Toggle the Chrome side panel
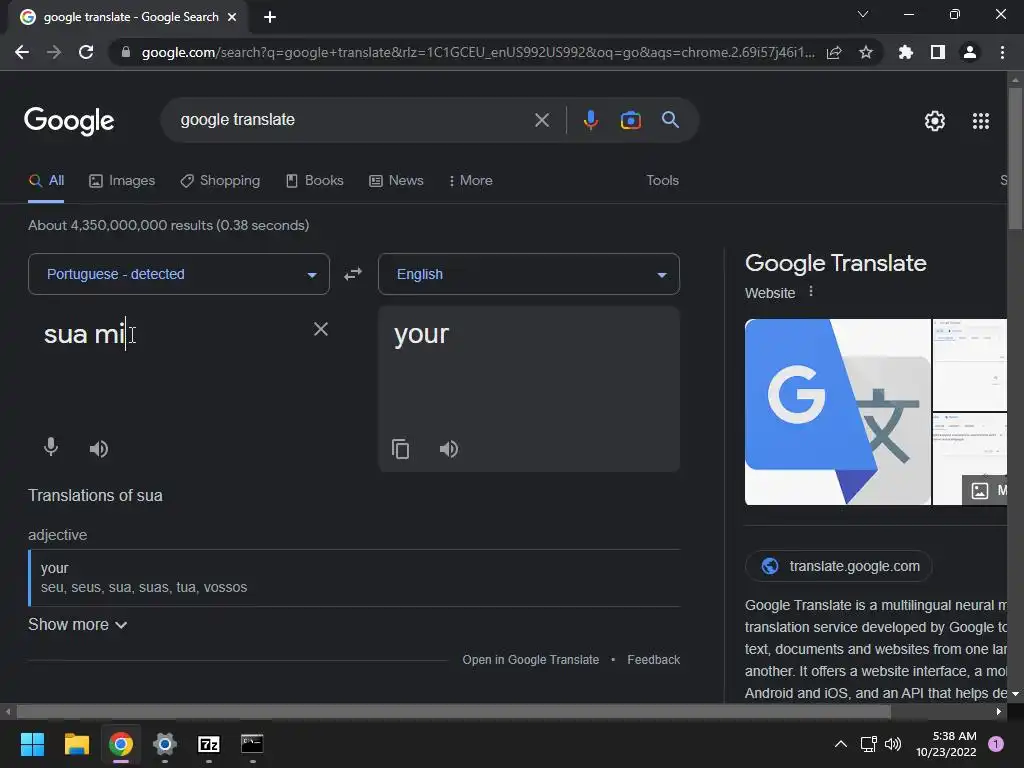The width and height of the screenshot is (1024, 768). coord(938,52)
